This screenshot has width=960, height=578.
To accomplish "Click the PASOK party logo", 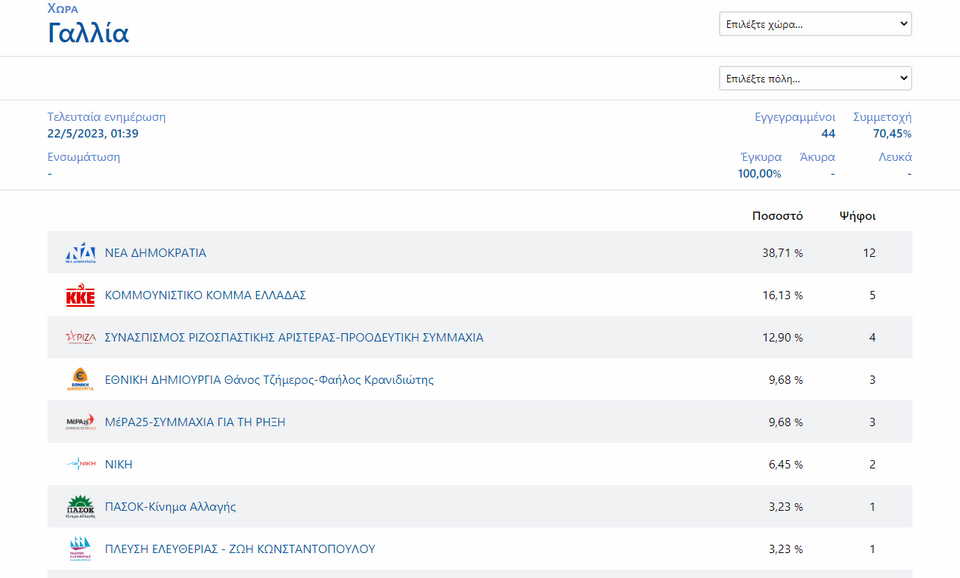I will click(81, 506).
